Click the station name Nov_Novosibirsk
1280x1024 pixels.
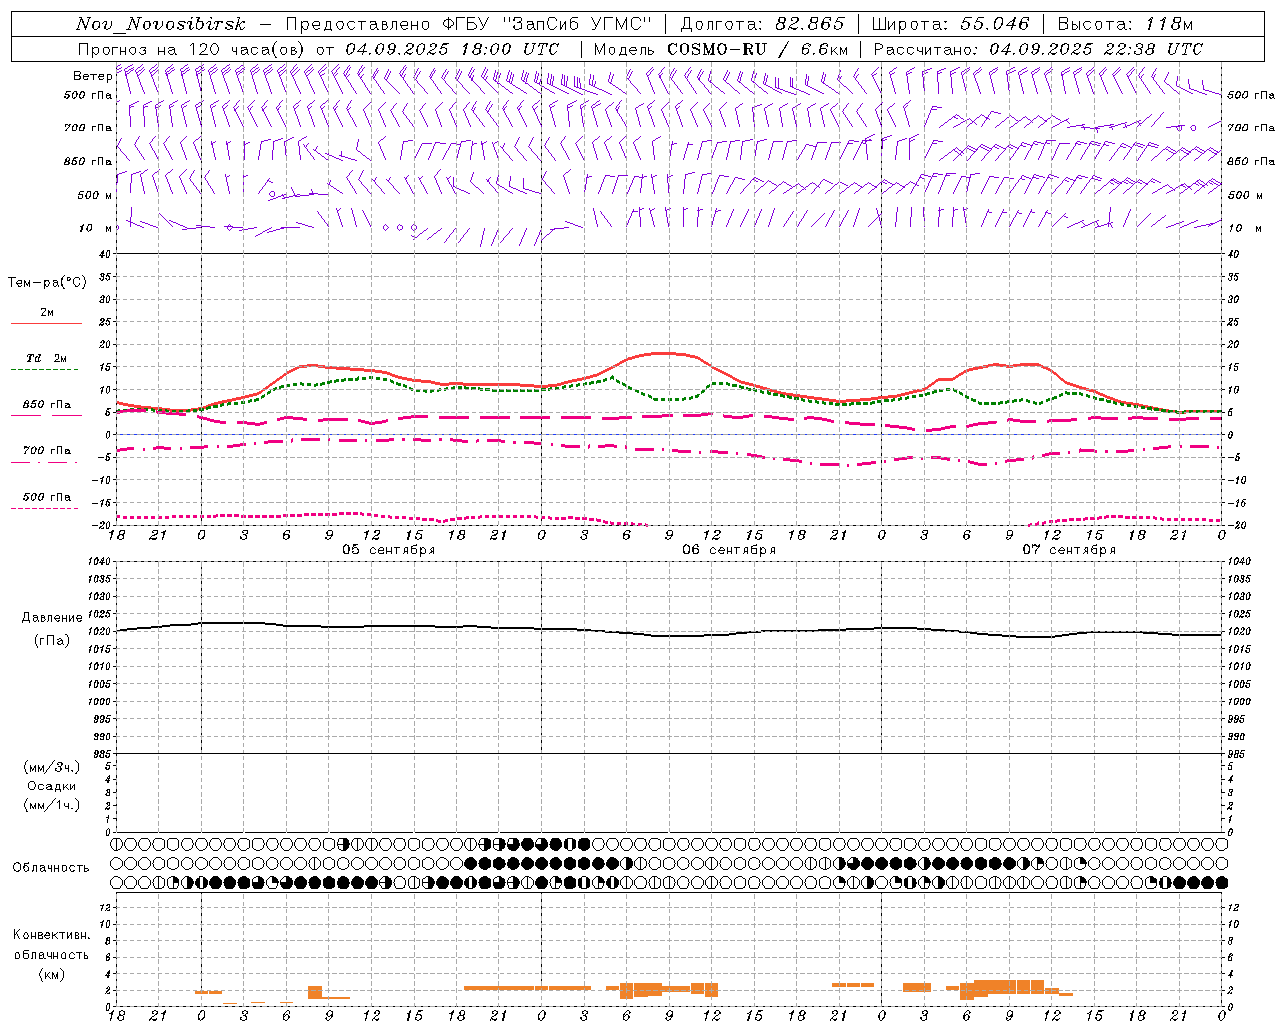tap(161, 25)
